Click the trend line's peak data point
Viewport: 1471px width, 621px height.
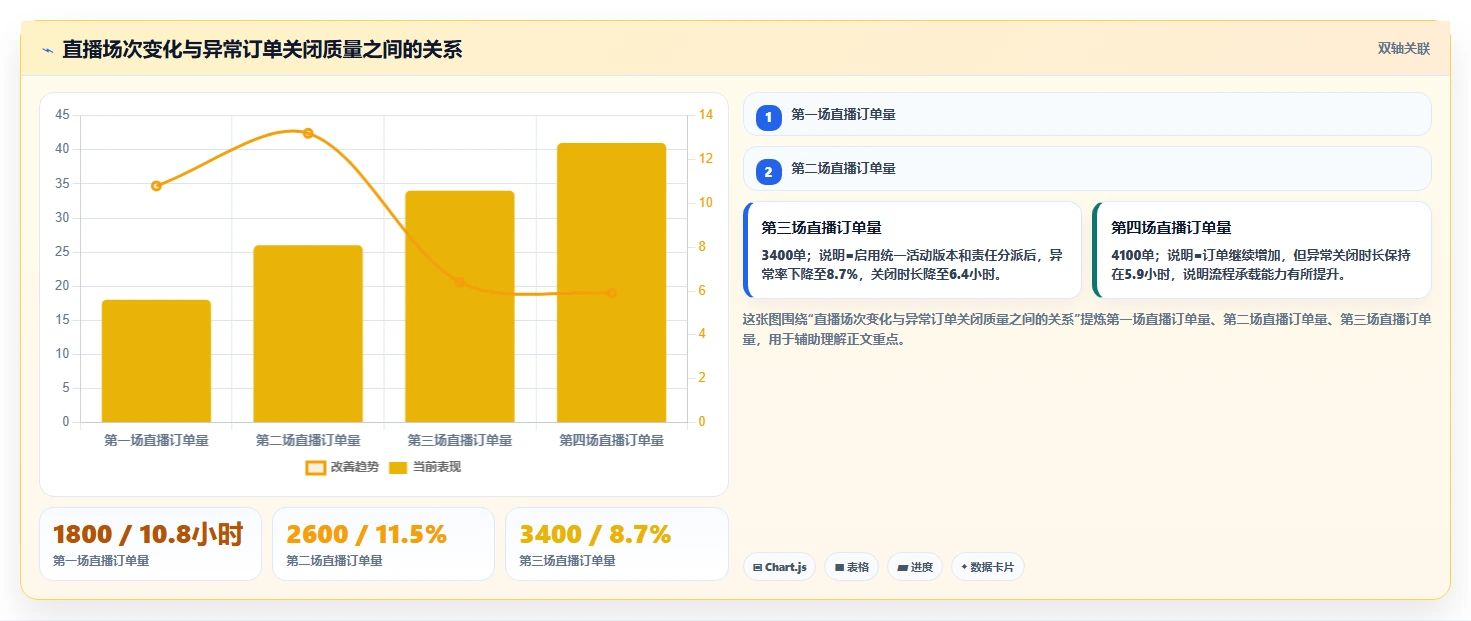[308, 133]
